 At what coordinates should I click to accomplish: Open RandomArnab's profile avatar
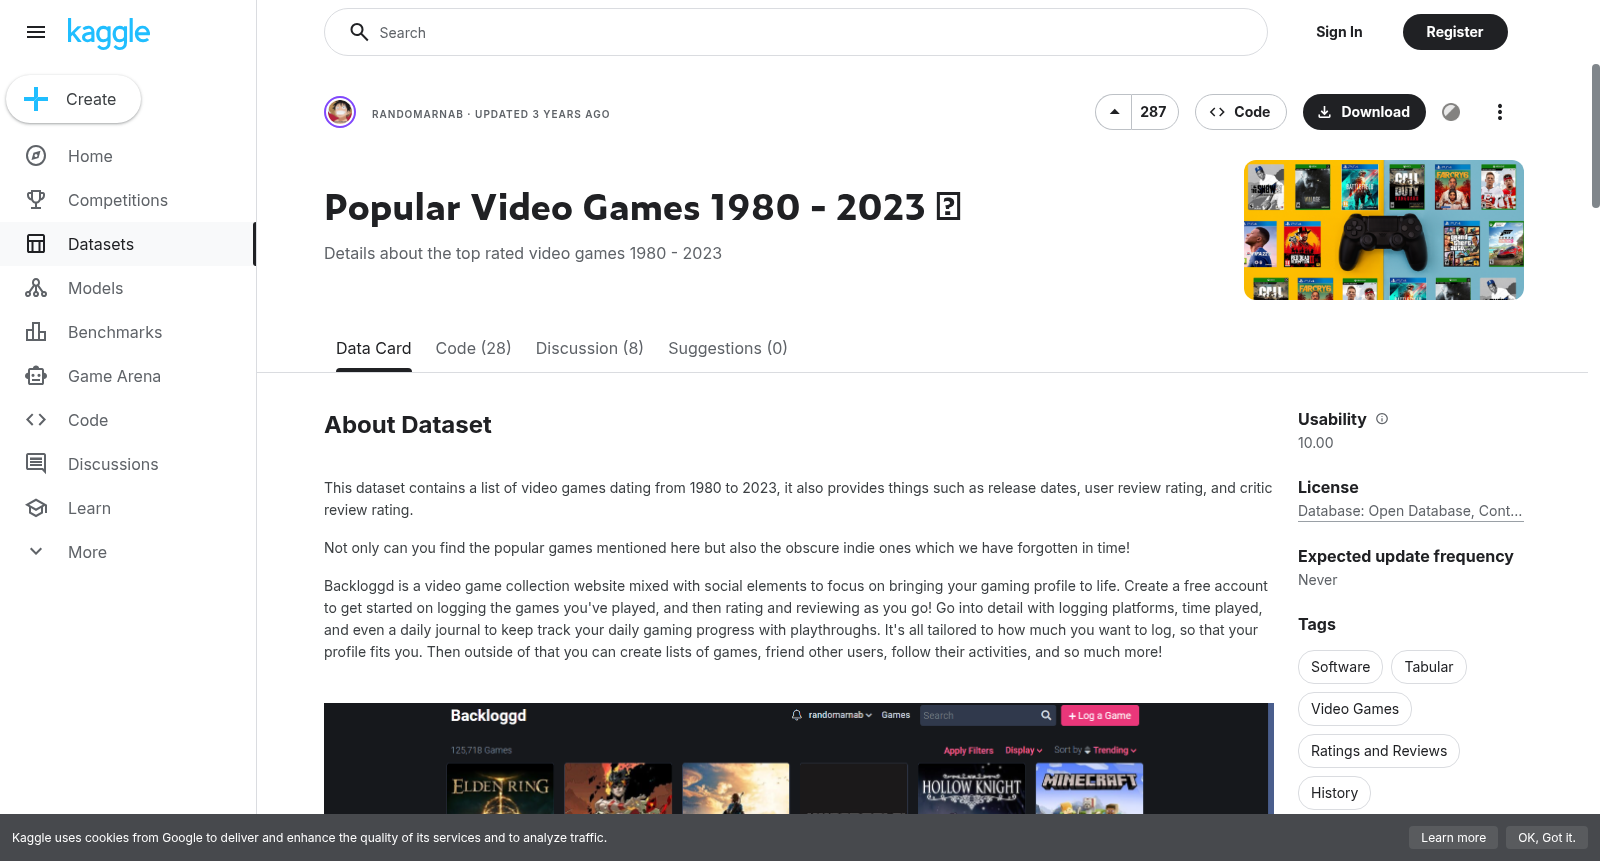pyautogui.click(x=340, y=112)
